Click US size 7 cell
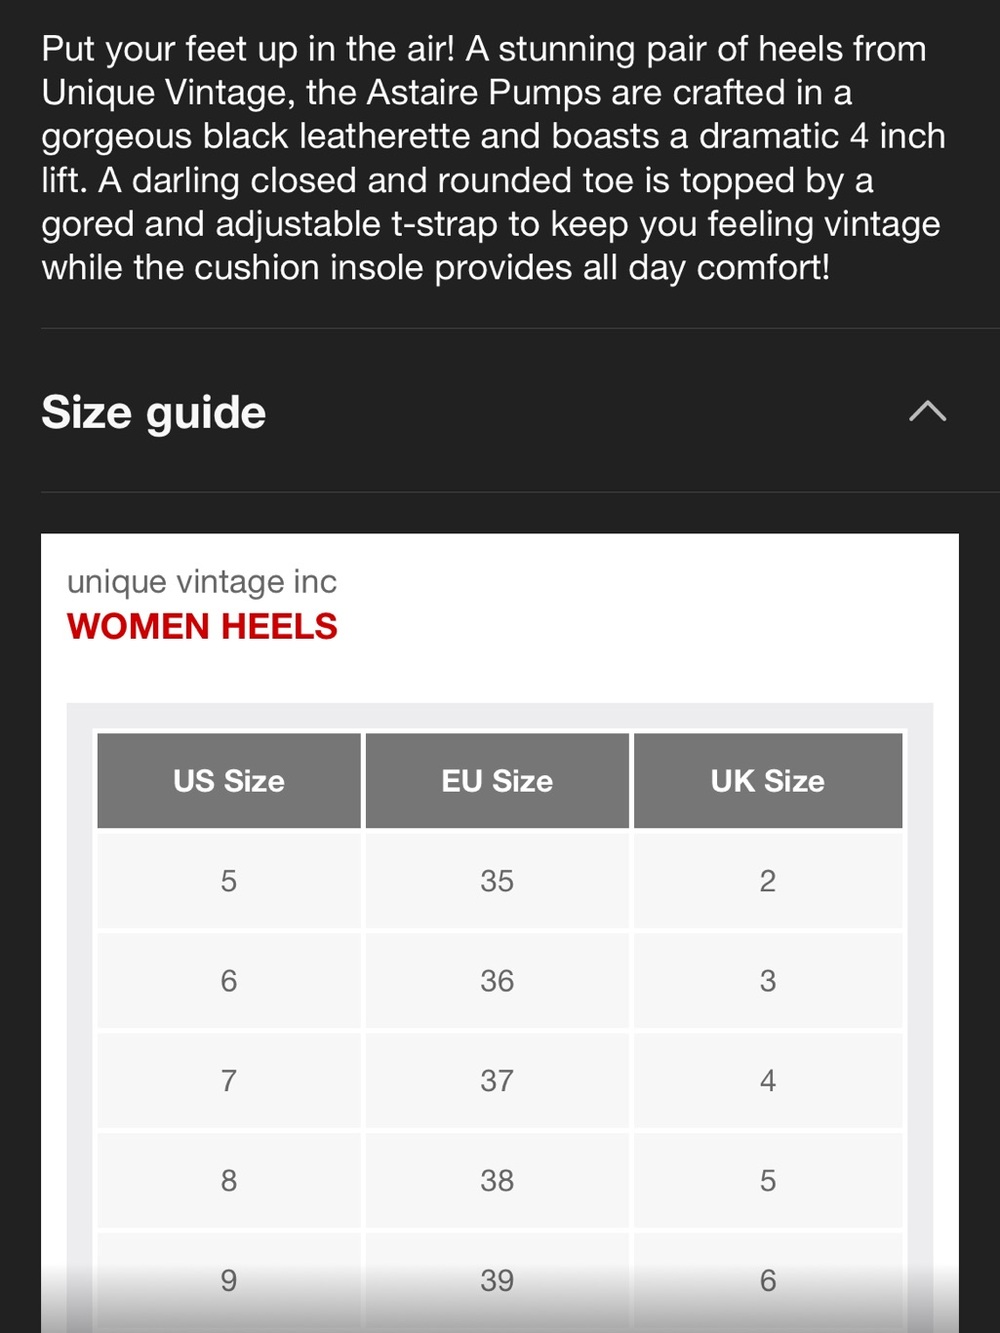The image size is (1000, 1333). tap(229, 1081)
